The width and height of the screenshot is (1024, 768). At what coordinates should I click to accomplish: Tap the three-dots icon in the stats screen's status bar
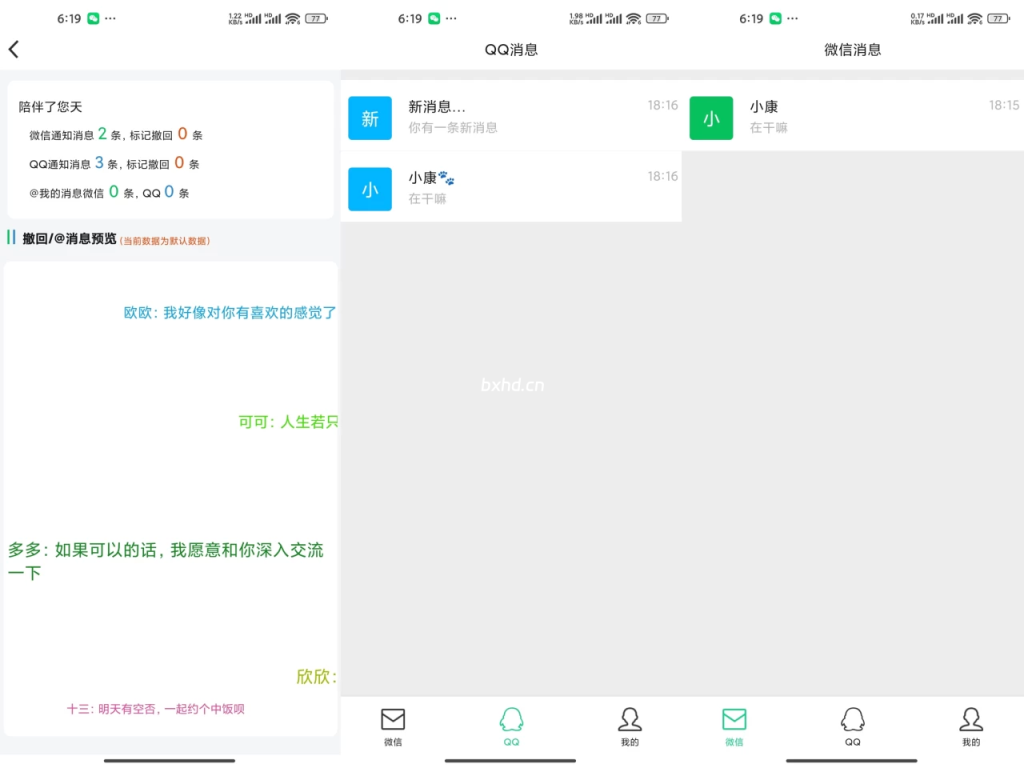pos(110,18)
